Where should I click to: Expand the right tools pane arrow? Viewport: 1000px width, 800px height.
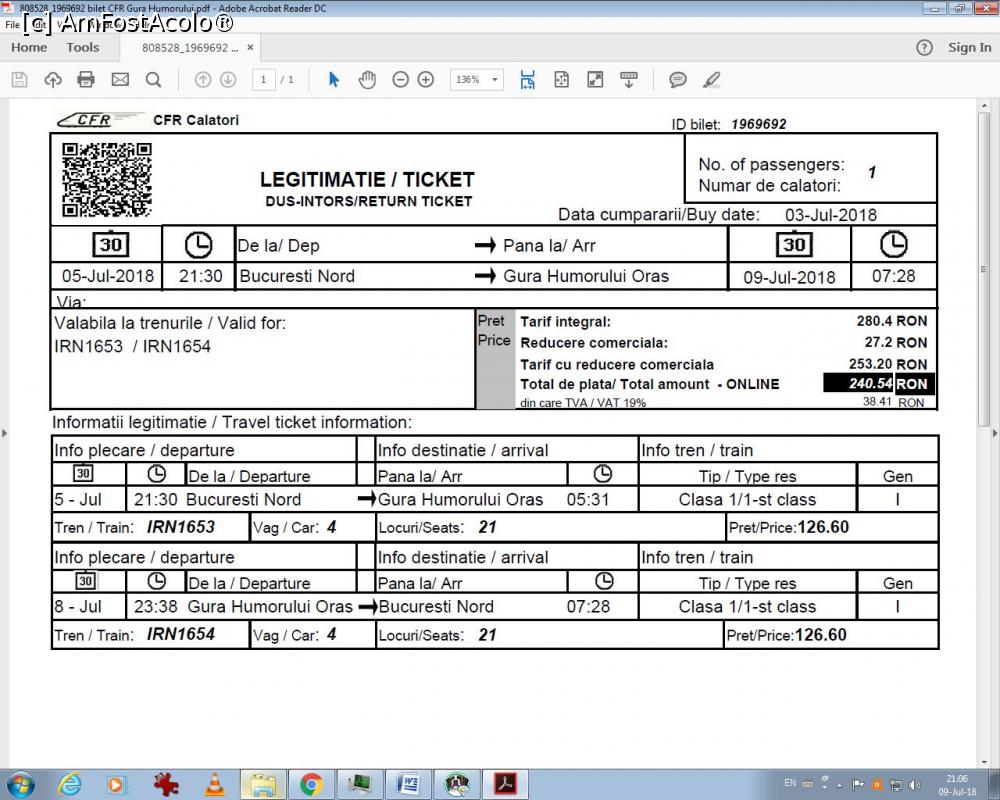pyautogui.click(x=994, y=433)
